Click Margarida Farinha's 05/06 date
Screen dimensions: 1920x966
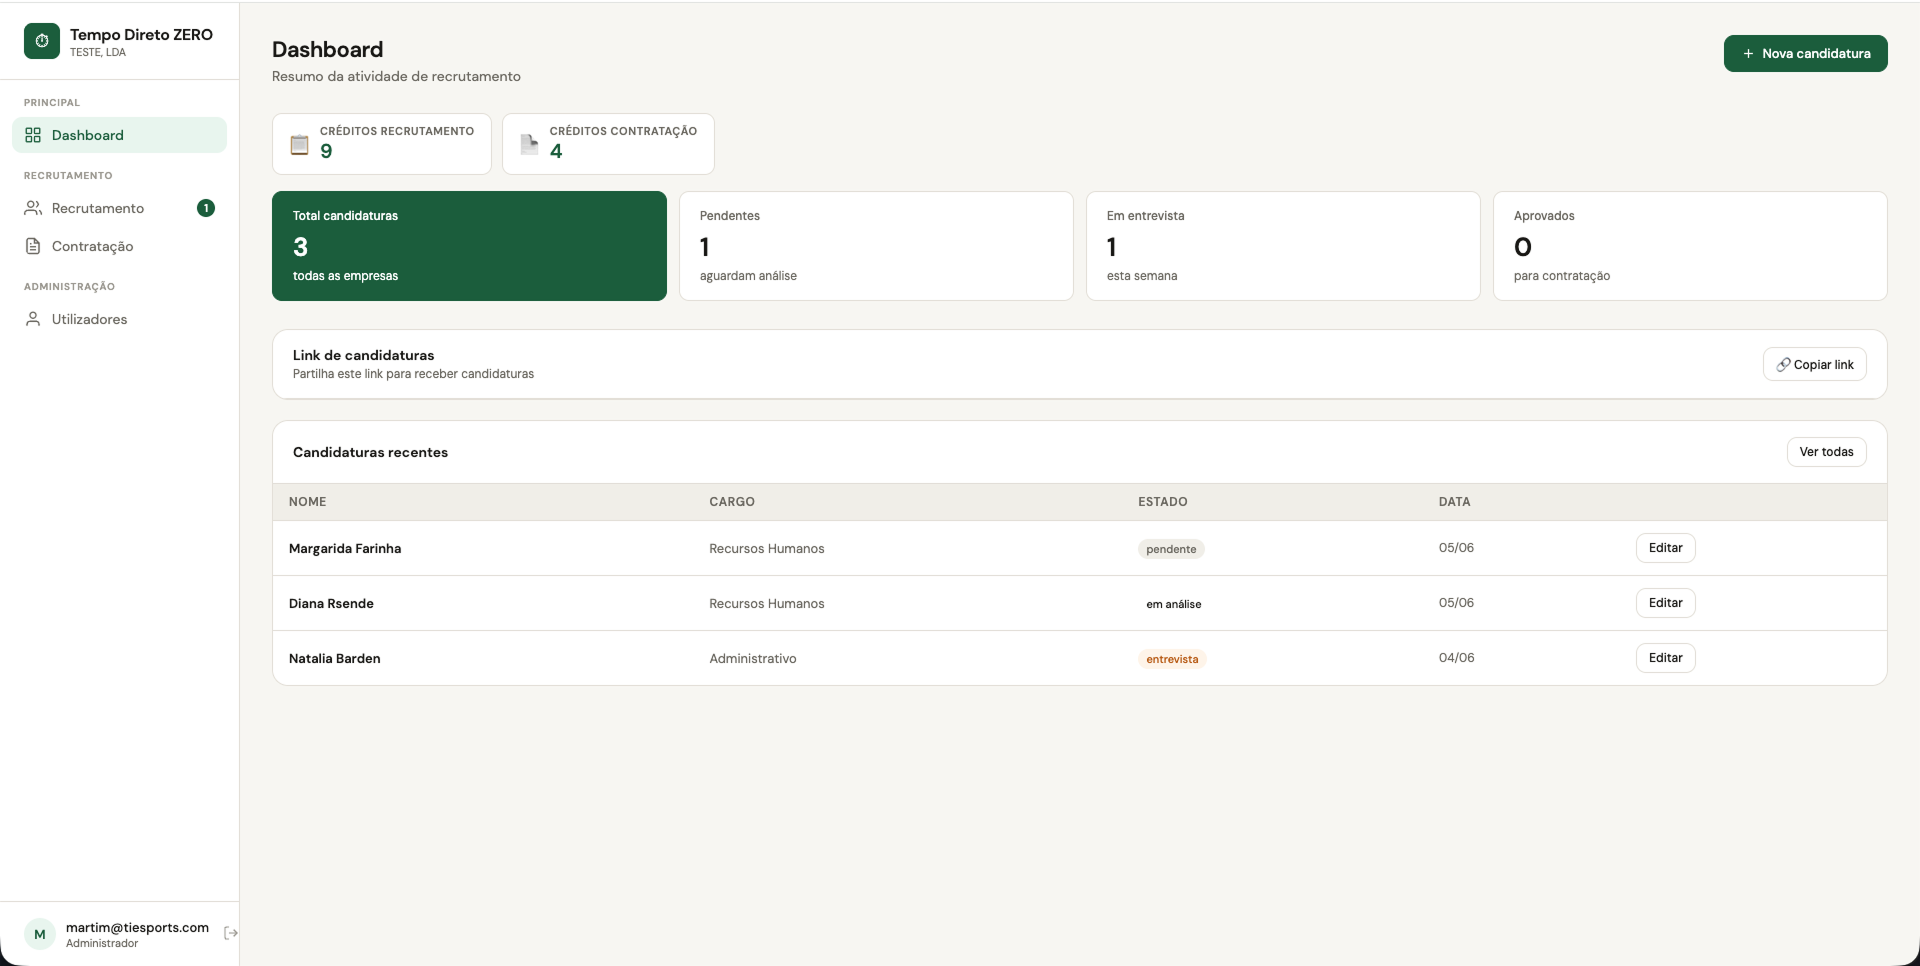[1456, 548]
